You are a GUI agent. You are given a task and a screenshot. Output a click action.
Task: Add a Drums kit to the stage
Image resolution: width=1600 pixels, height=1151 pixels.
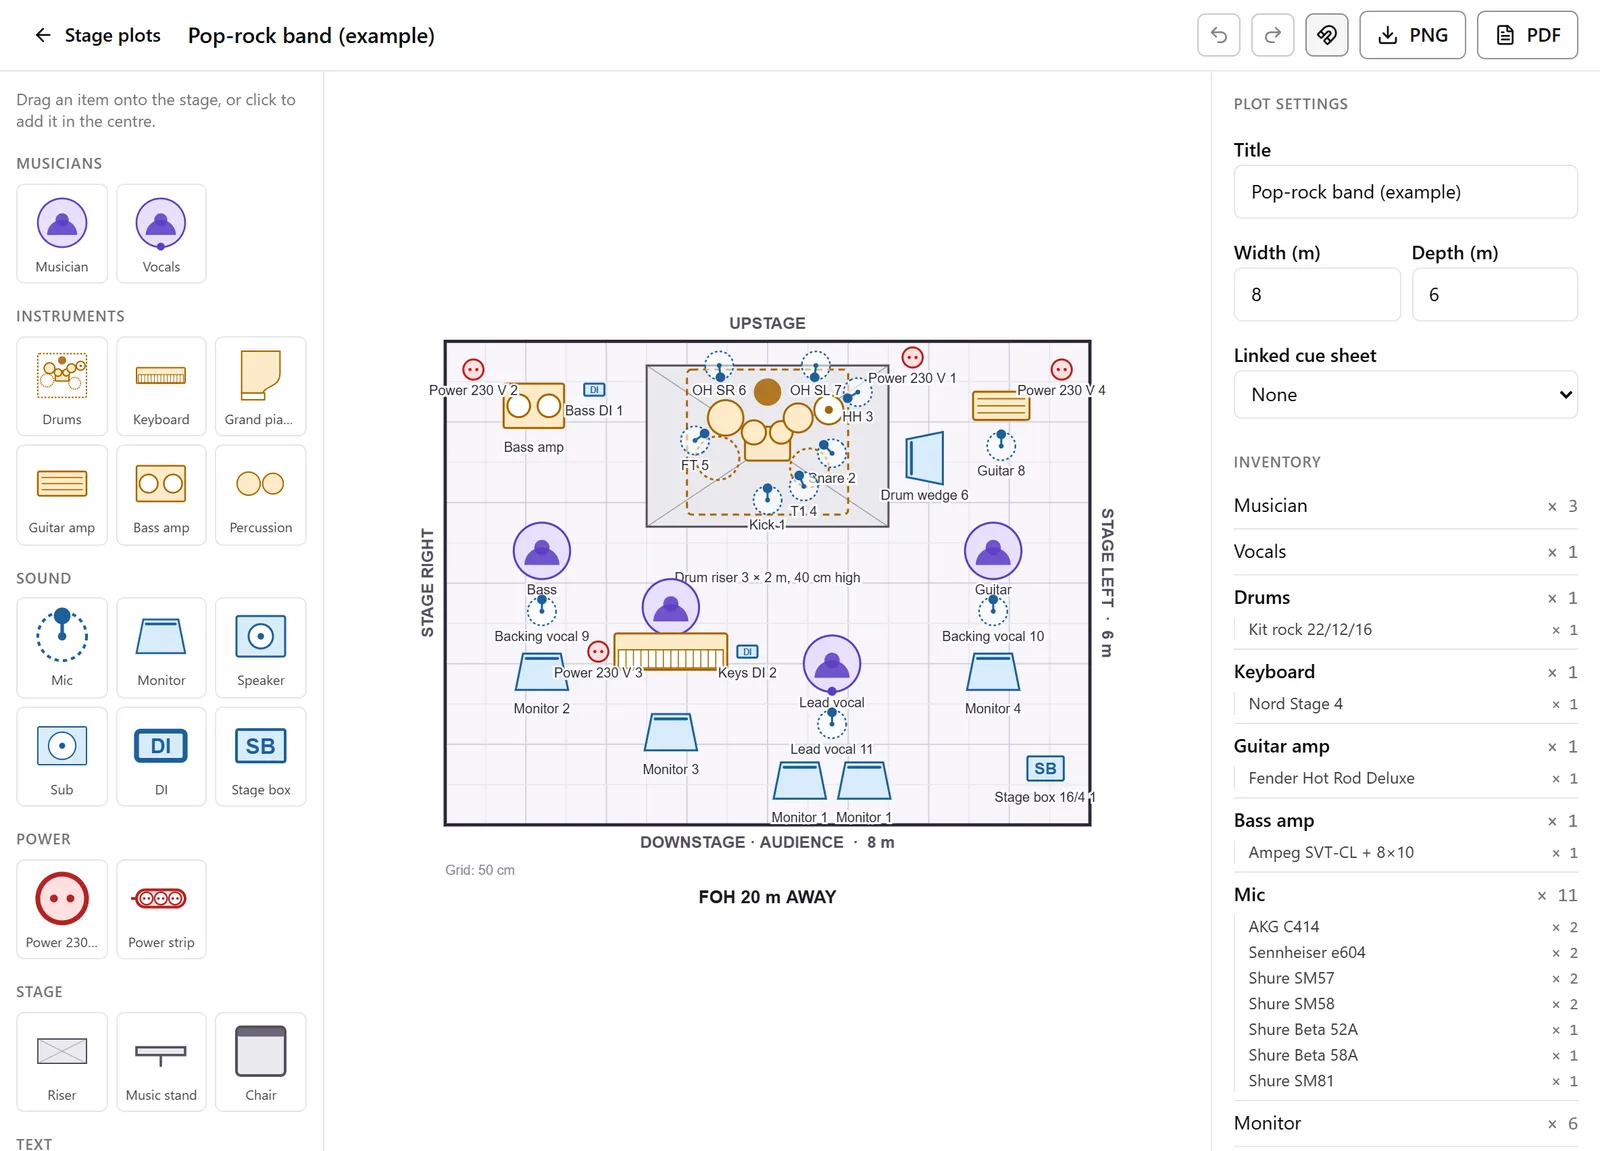62,386
